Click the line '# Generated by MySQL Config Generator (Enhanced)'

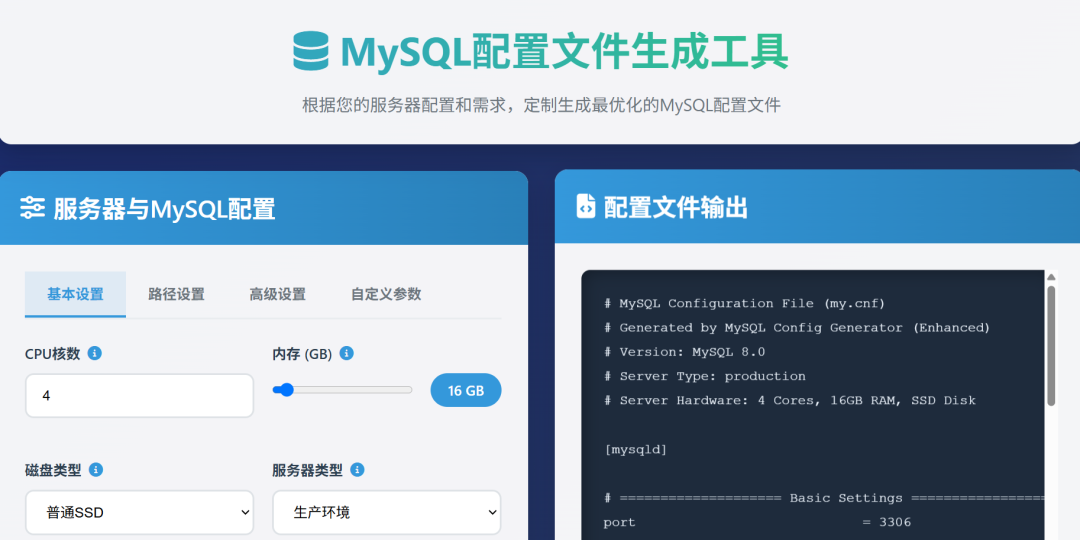click(x=796, y=328)
